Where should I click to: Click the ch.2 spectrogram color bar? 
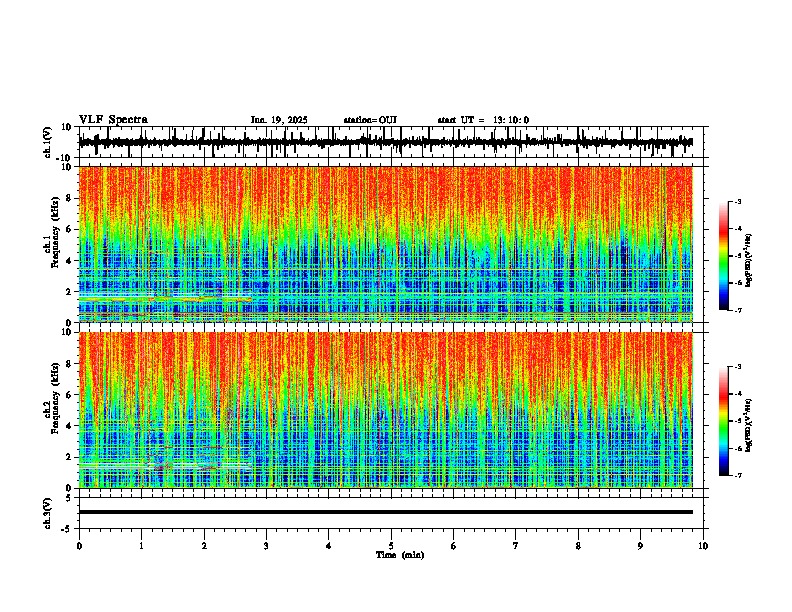click(724, 421)
